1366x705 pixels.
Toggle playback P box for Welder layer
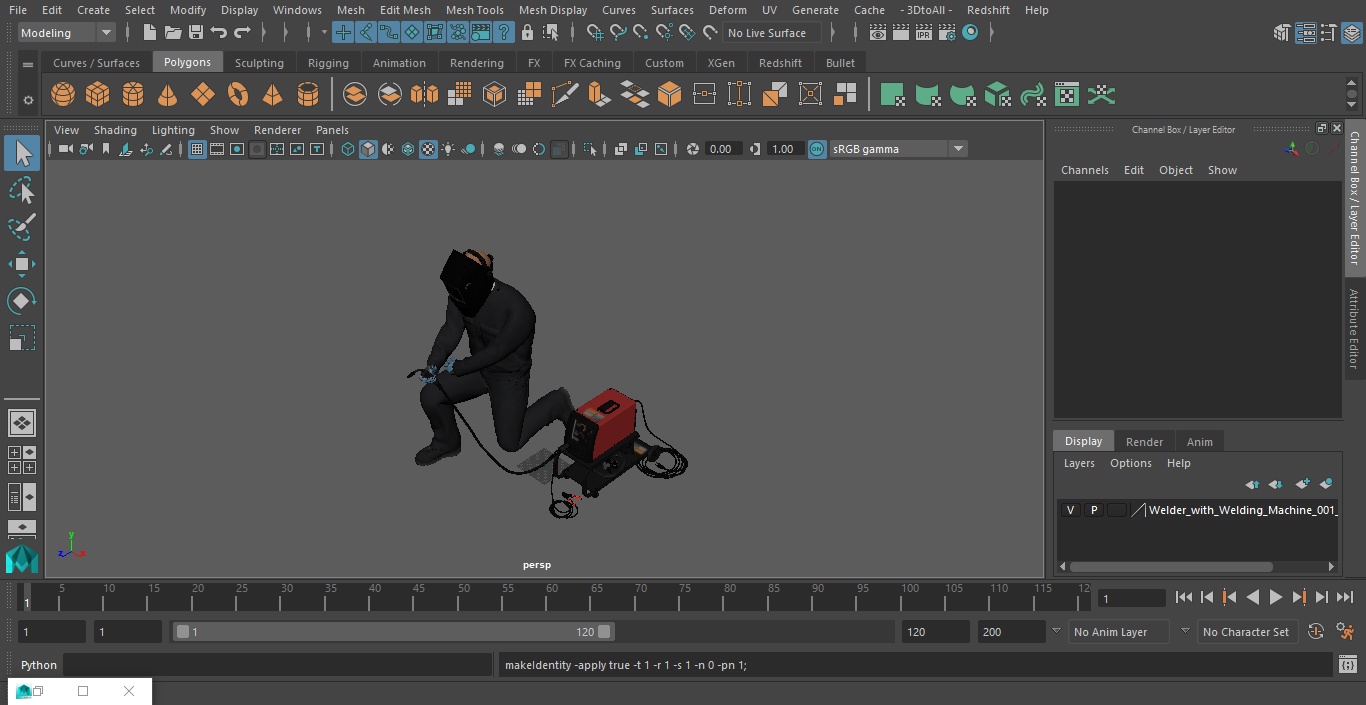[1094, 510]
